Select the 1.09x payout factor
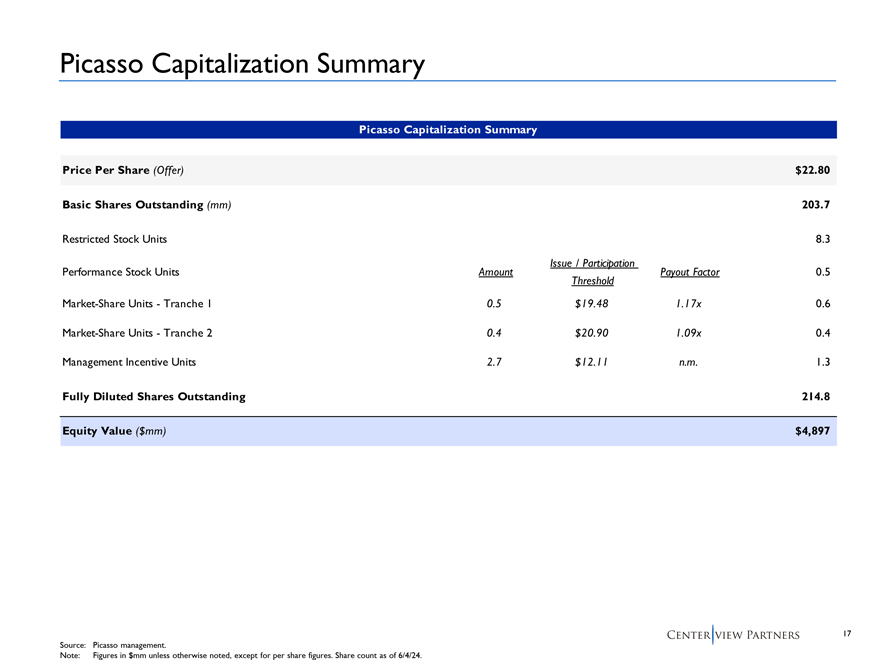This screenshot has width=880, height=660. coord(690,333)
